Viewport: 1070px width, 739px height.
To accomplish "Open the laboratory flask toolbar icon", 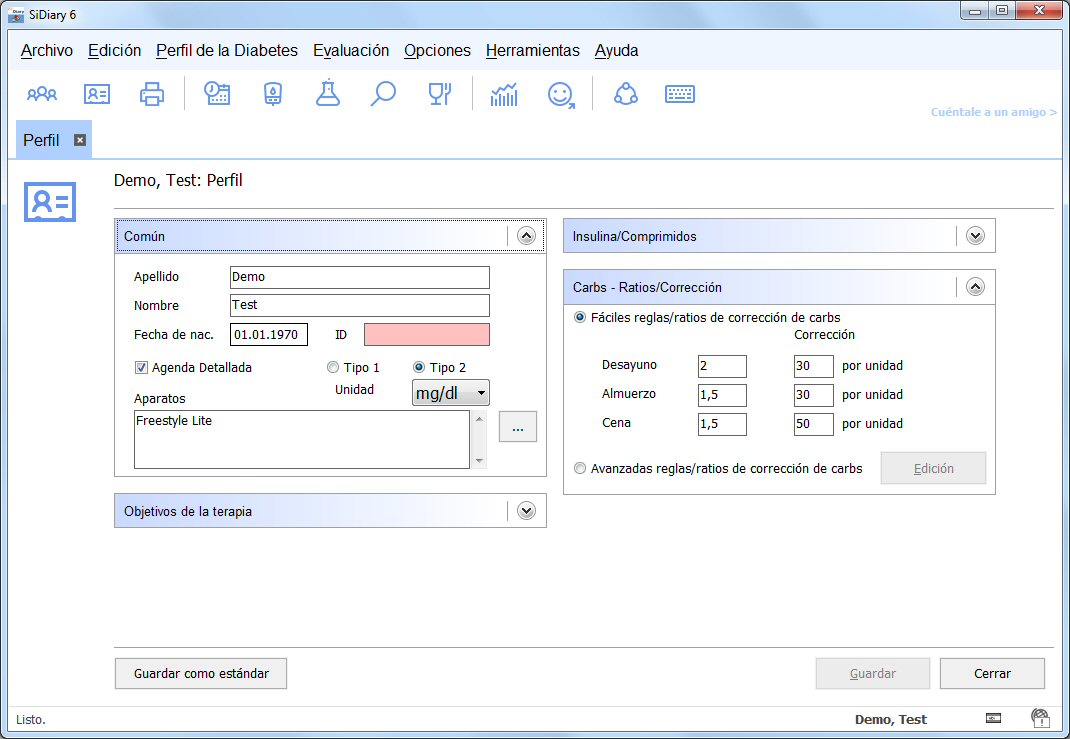I will coord(327,94).
